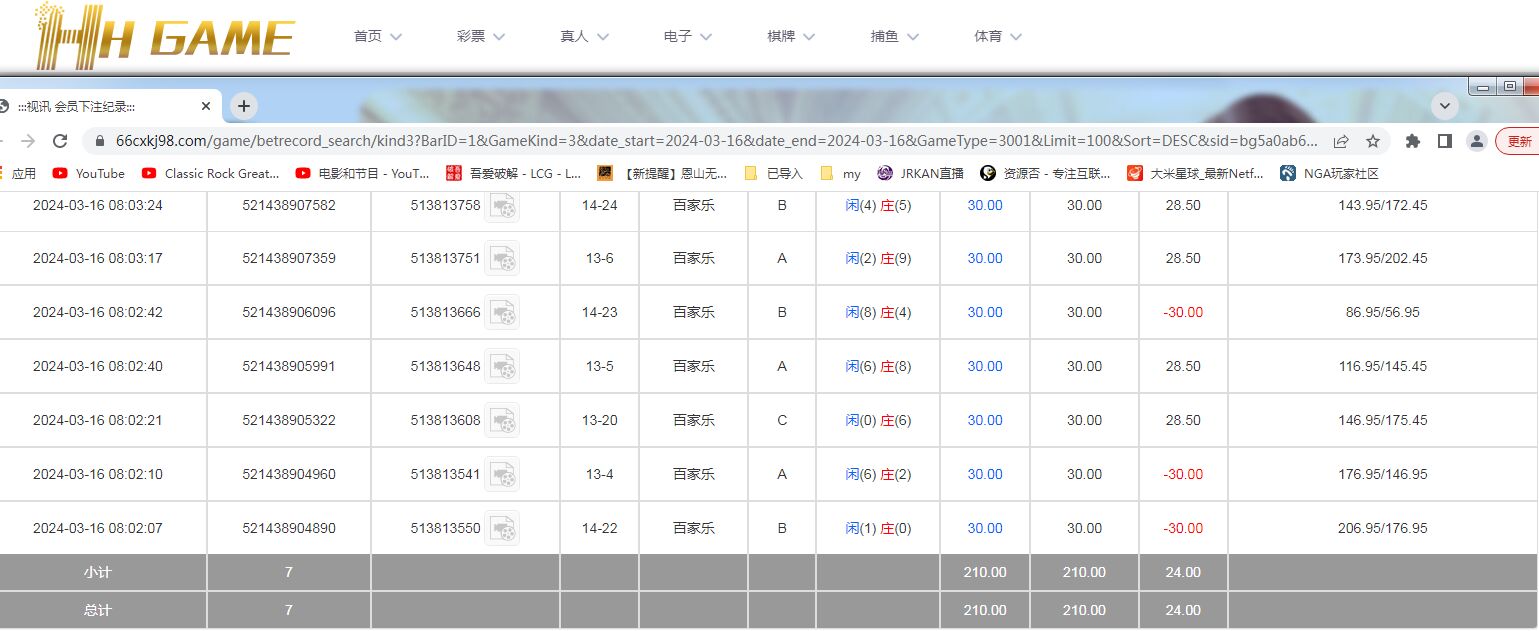This screenshot has height=631, width=1539.
Task: Open video replay for round 513813758
Action: (x=502, y=205)
